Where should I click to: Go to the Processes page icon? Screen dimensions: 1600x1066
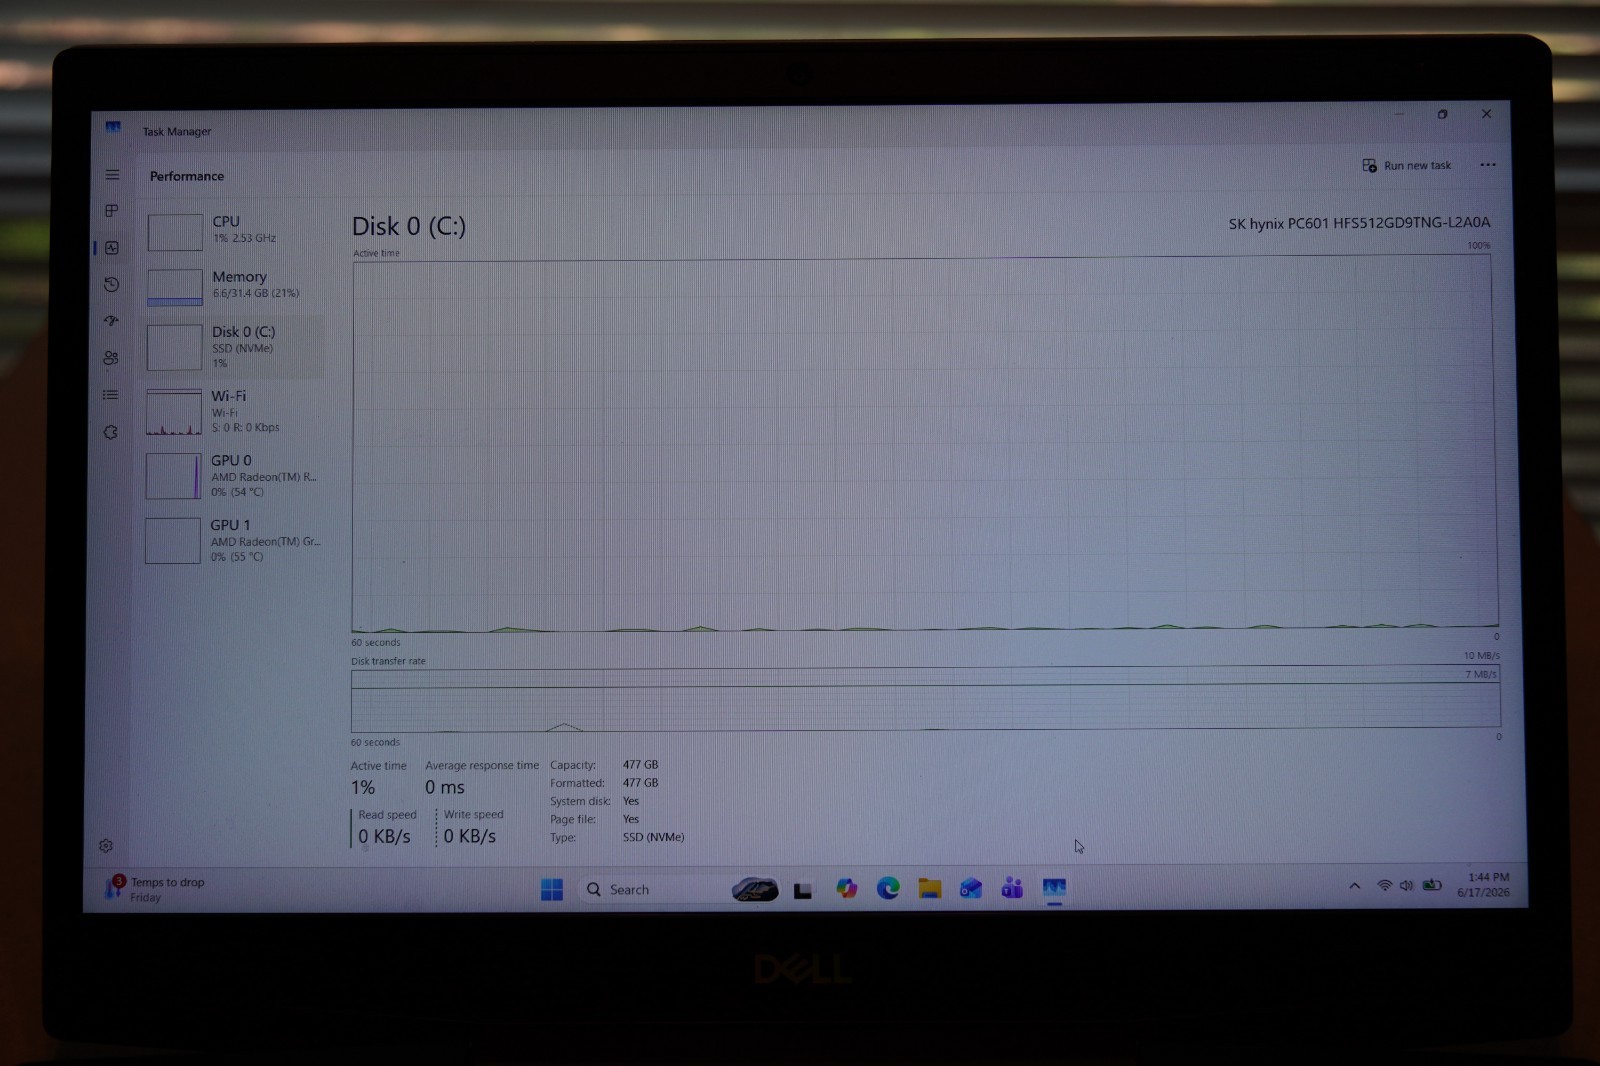112,211
